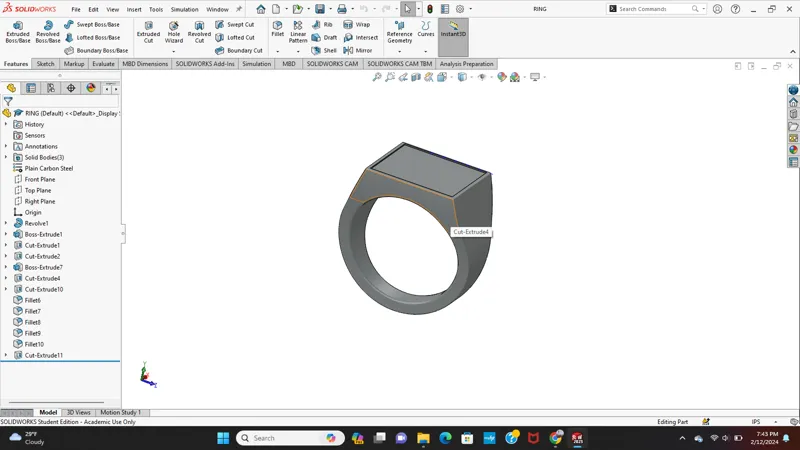Switch to the Motion Study 1 tab
This screenshot has height=450, width=800.
(x=120, y=412)
